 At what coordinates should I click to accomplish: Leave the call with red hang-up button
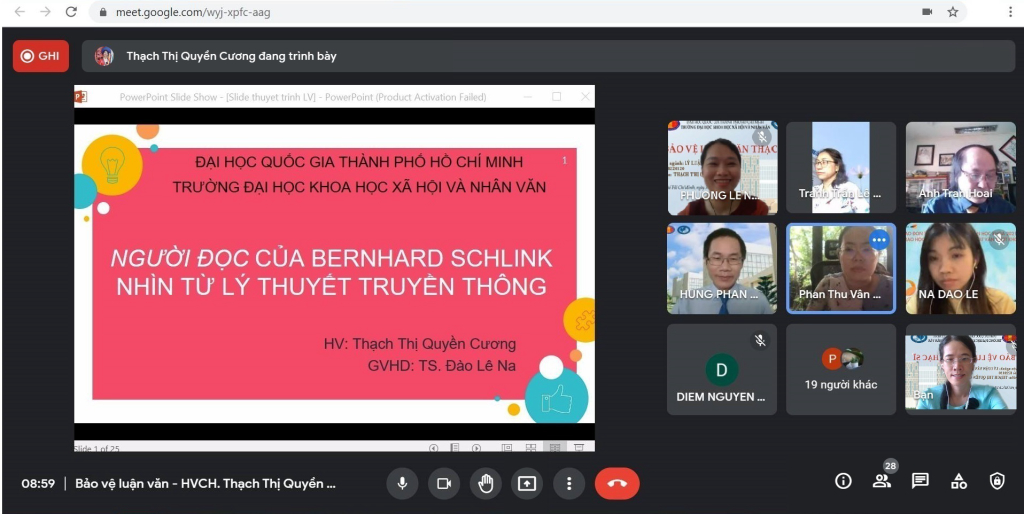617,483
